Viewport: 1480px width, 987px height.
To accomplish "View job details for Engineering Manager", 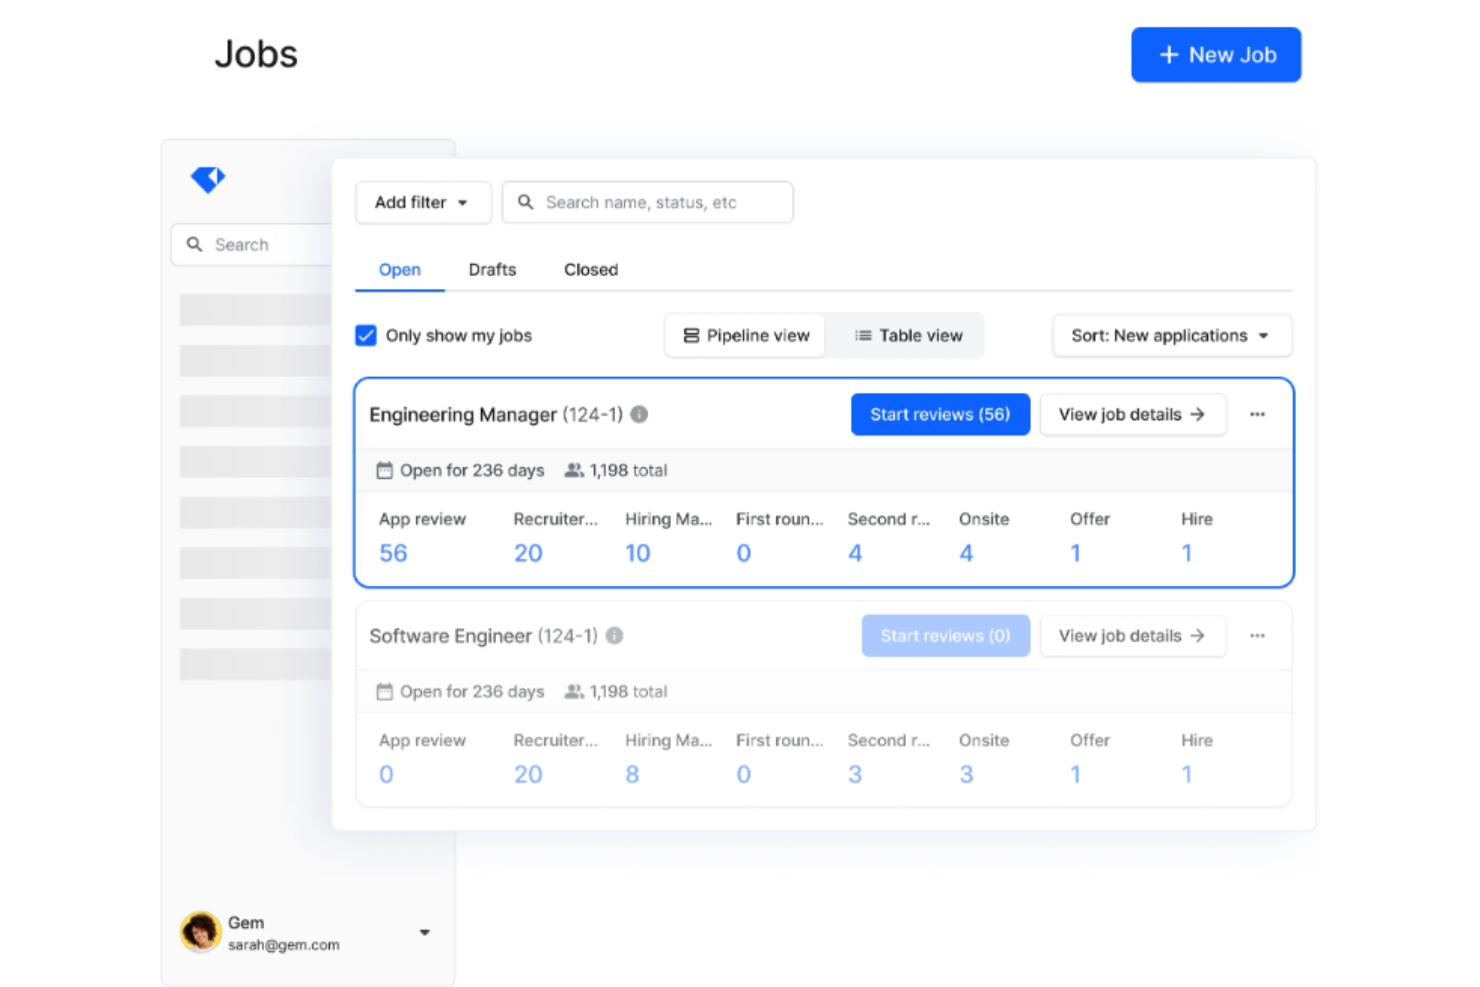I will 1132,414.
